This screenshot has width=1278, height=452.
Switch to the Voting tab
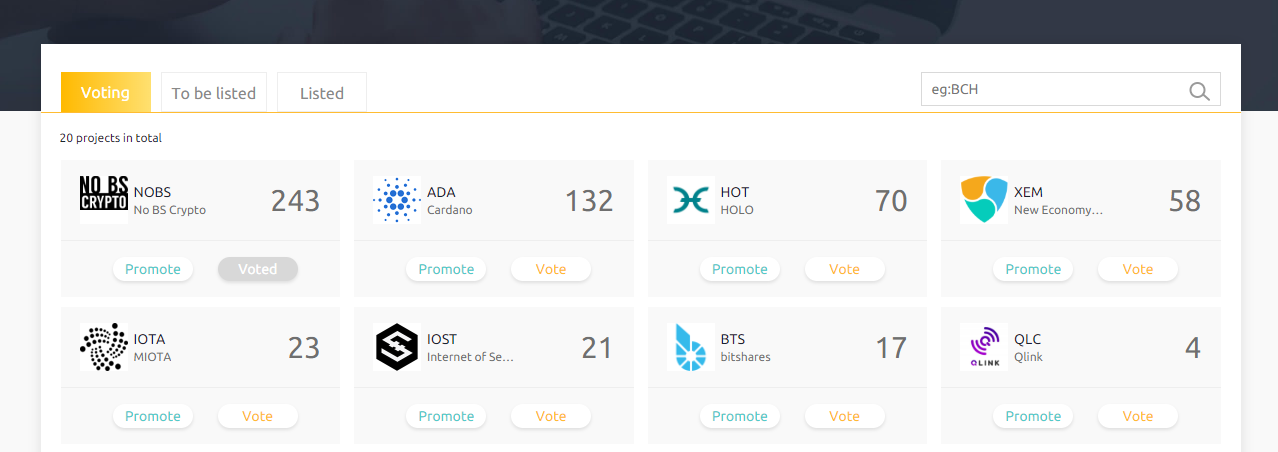pyautogui.click(x=105, y=92)
